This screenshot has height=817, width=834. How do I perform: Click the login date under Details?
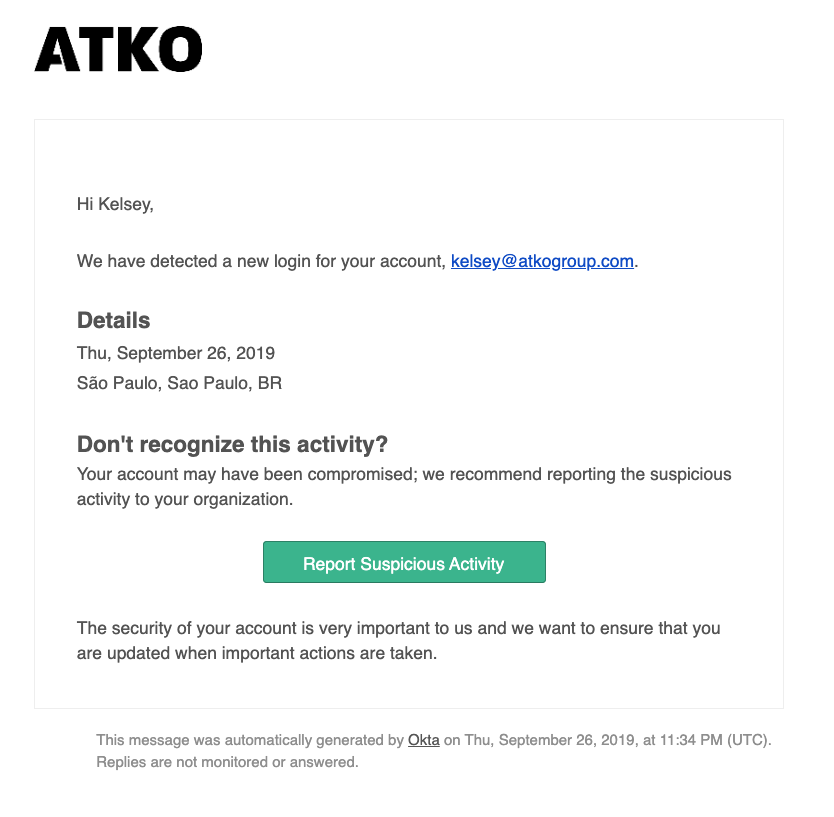click(176, 353)
